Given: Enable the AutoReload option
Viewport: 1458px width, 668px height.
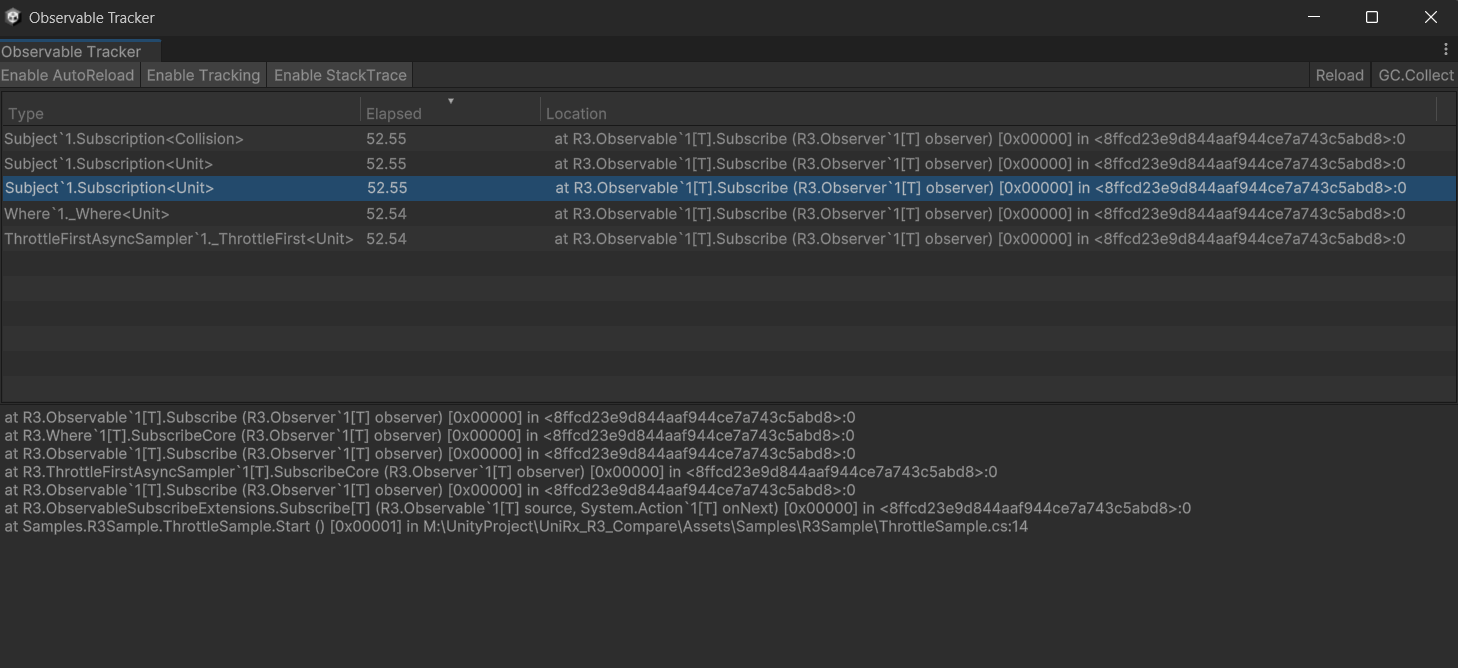Looking at the screenshot, I should 67,74.
